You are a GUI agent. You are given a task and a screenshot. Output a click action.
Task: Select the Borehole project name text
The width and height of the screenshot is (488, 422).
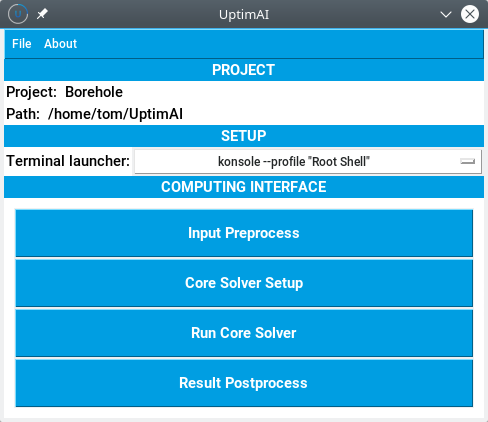(x=94, y=92)
